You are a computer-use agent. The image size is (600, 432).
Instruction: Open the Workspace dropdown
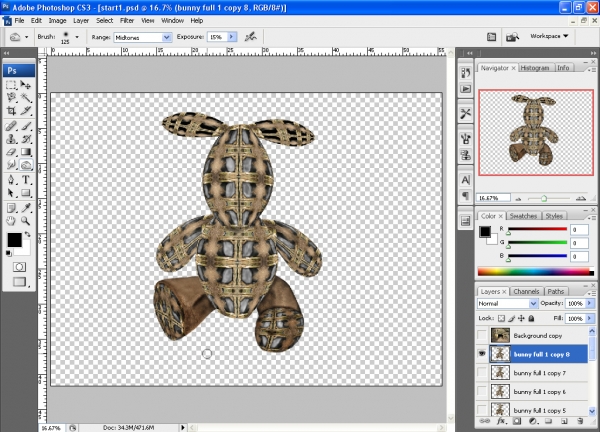pos(549,36)
